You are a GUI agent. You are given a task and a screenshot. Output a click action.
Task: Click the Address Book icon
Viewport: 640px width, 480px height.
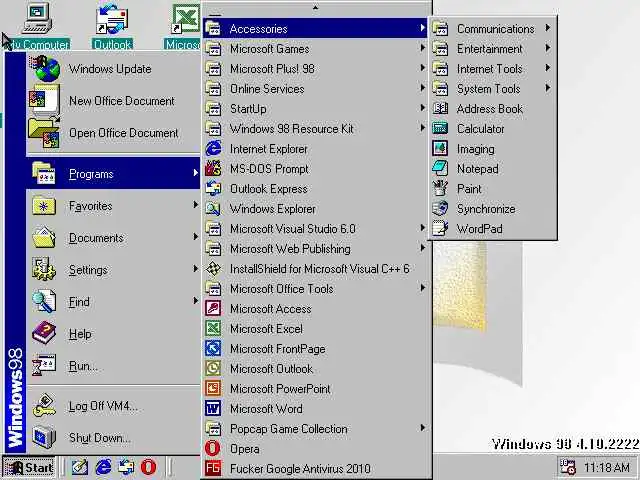440,109
